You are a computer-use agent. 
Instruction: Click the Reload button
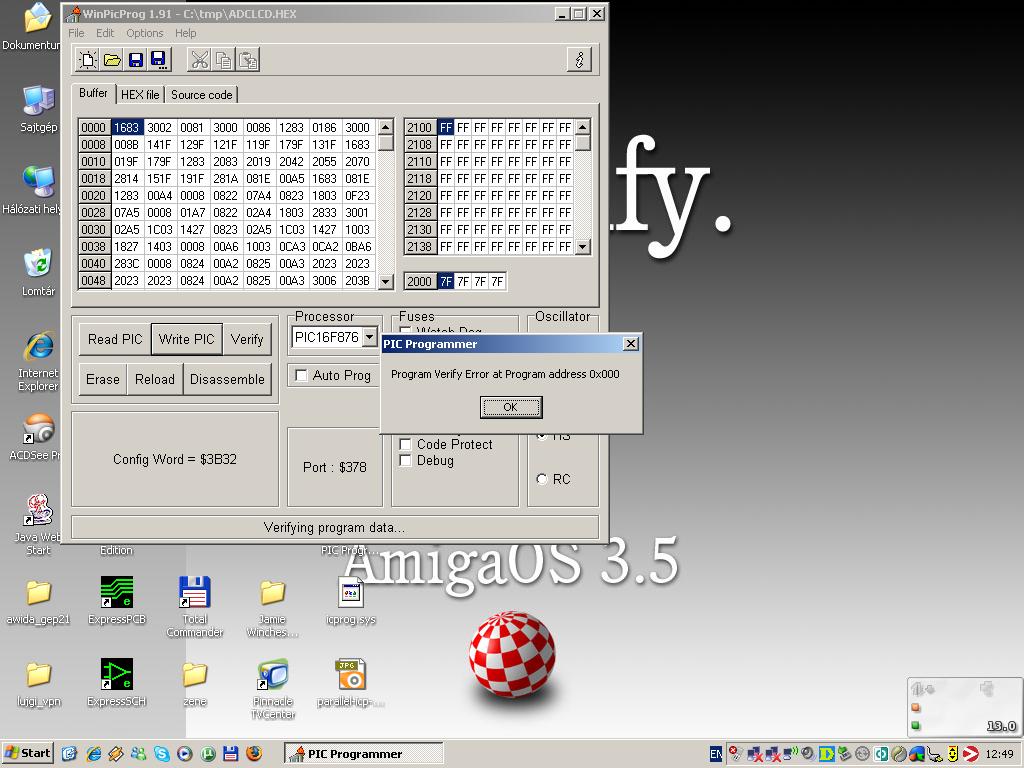(155, 379)
